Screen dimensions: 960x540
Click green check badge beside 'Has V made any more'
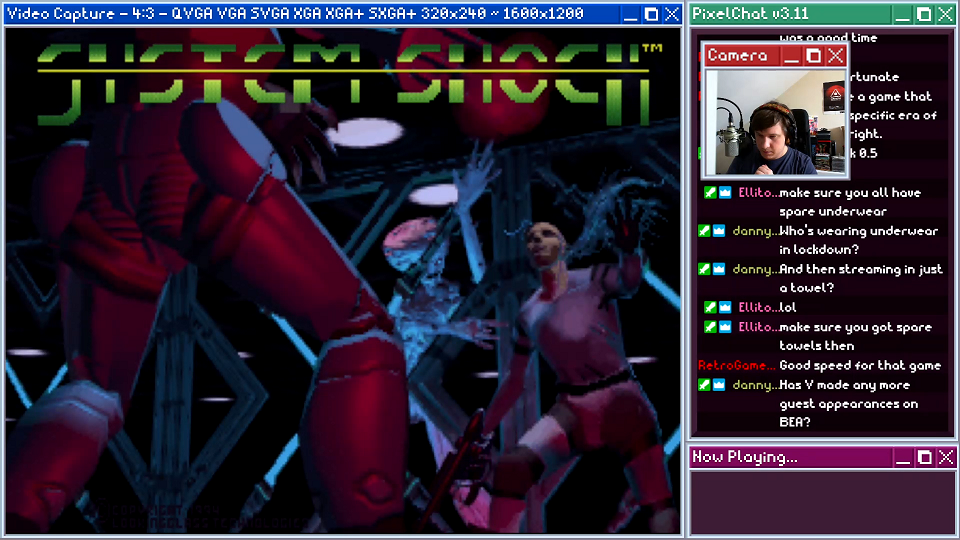pyautogui.click(x=704, y=385)
